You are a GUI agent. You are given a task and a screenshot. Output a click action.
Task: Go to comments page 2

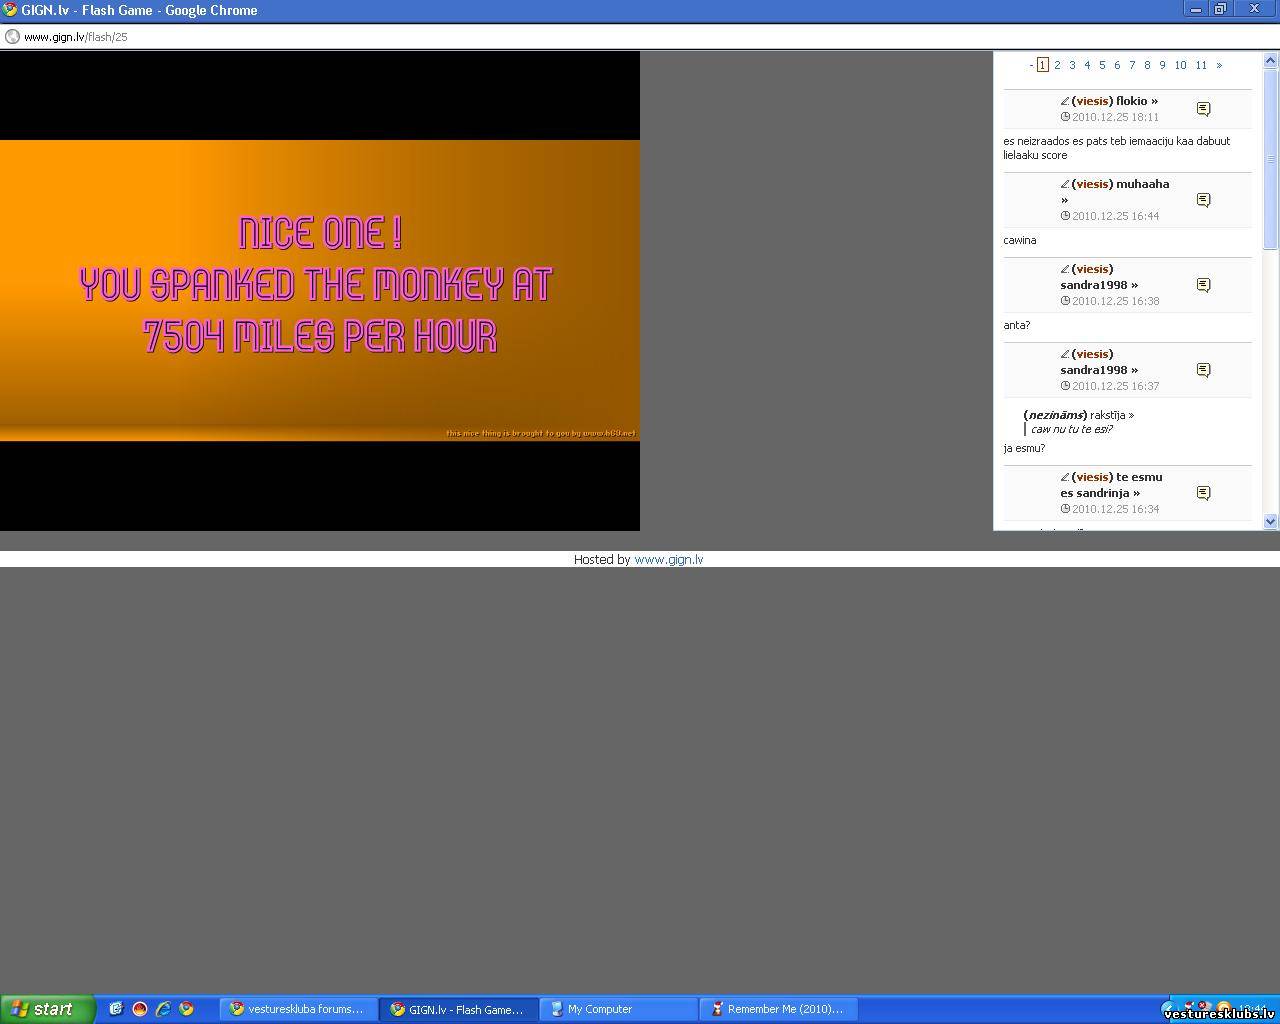click(1057, 65)
